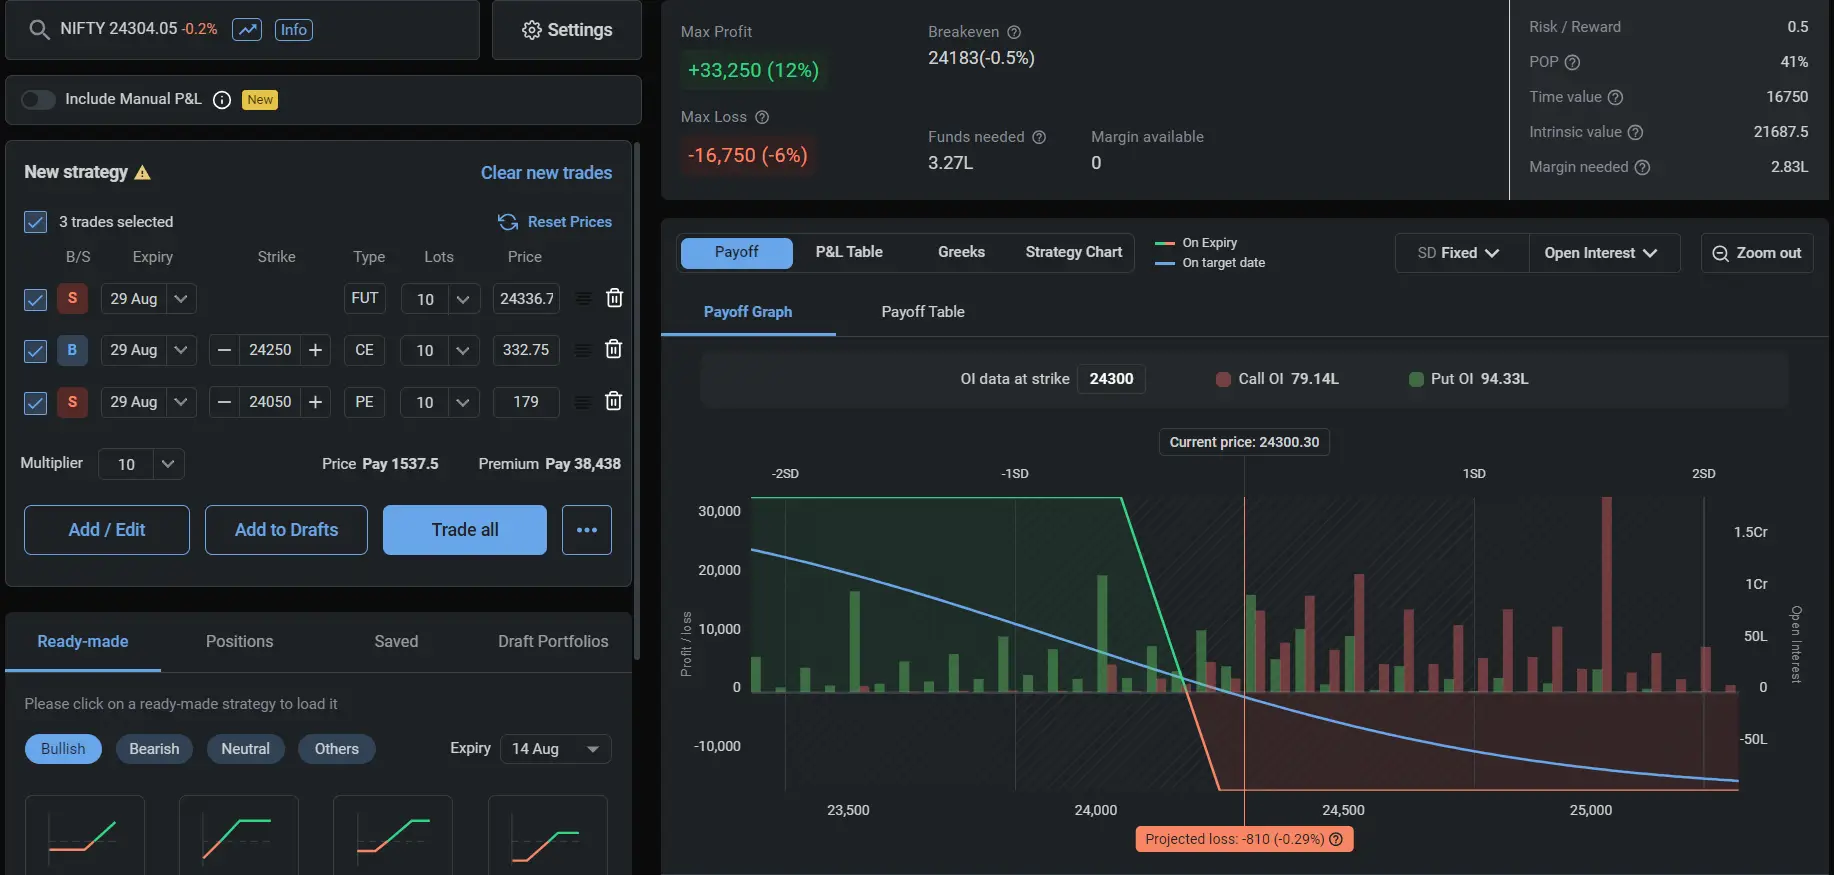This screenshot has width=1834, height=875.
Task: Click the Reset Prices refresh icon
Action: pos(508,222)
